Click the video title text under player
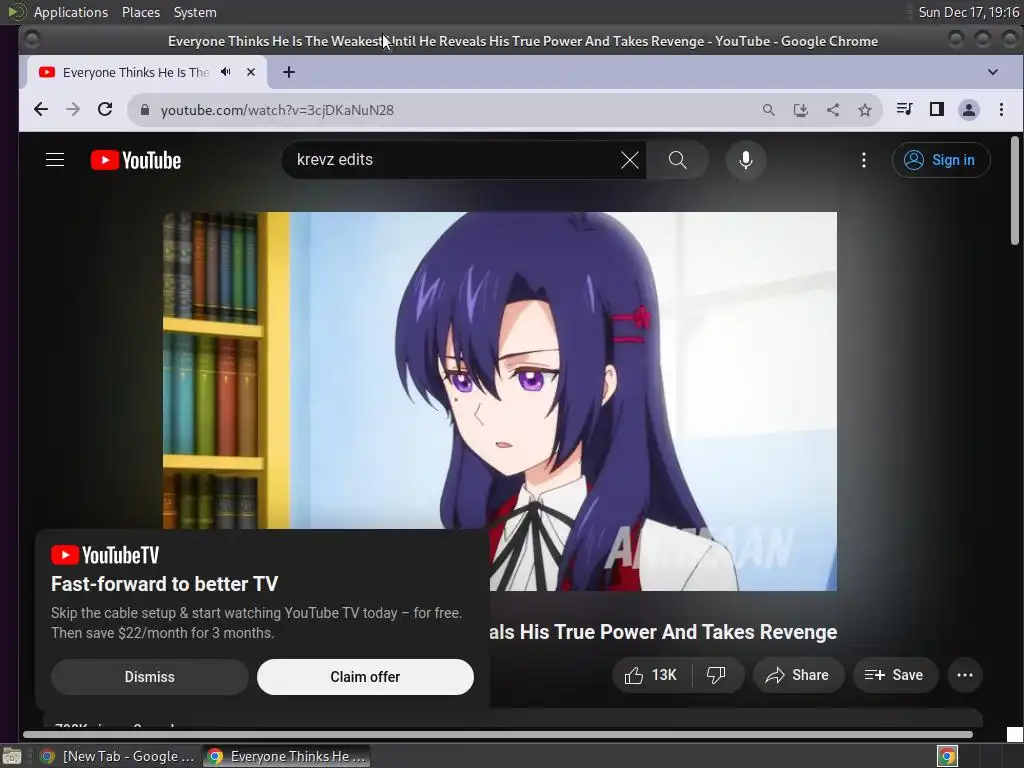Viewport: 1024px width, 768px height. tap(663, 632)
